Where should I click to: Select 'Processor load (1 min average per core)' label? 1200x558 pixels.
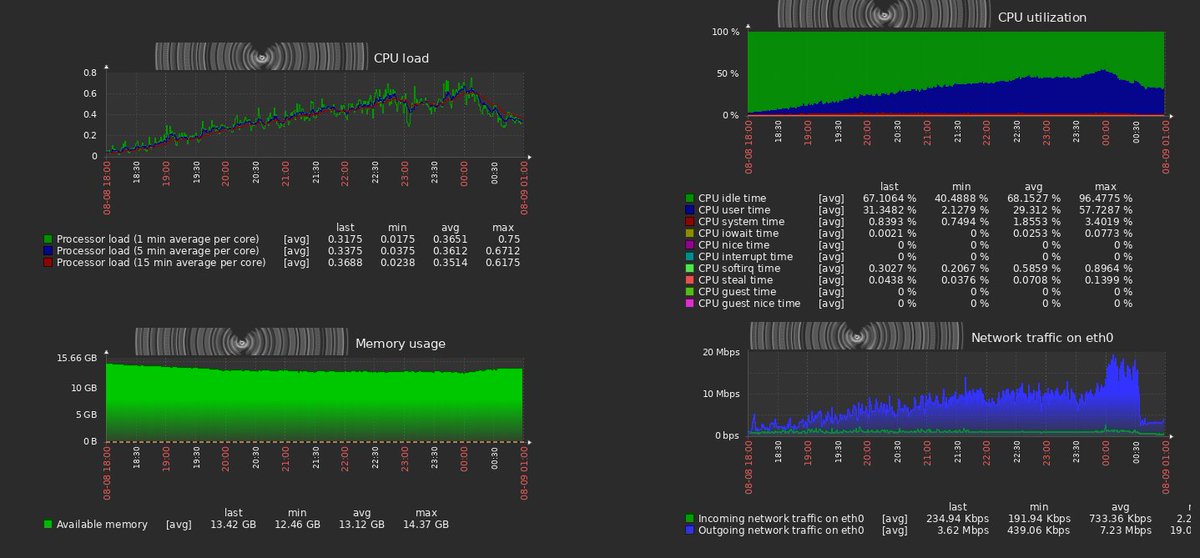[x=158, y=239]
